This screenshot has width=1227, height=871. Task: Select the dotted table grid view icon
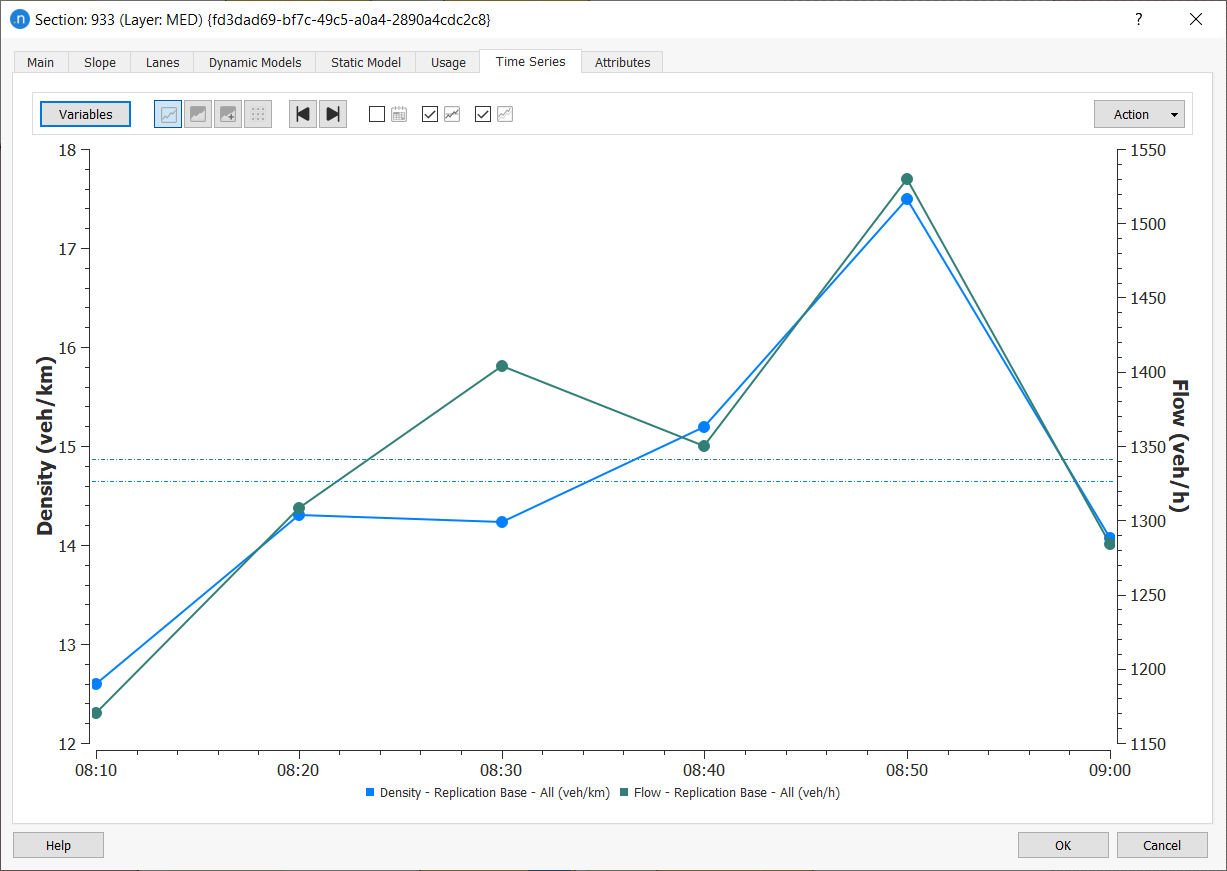pos(258,114)
